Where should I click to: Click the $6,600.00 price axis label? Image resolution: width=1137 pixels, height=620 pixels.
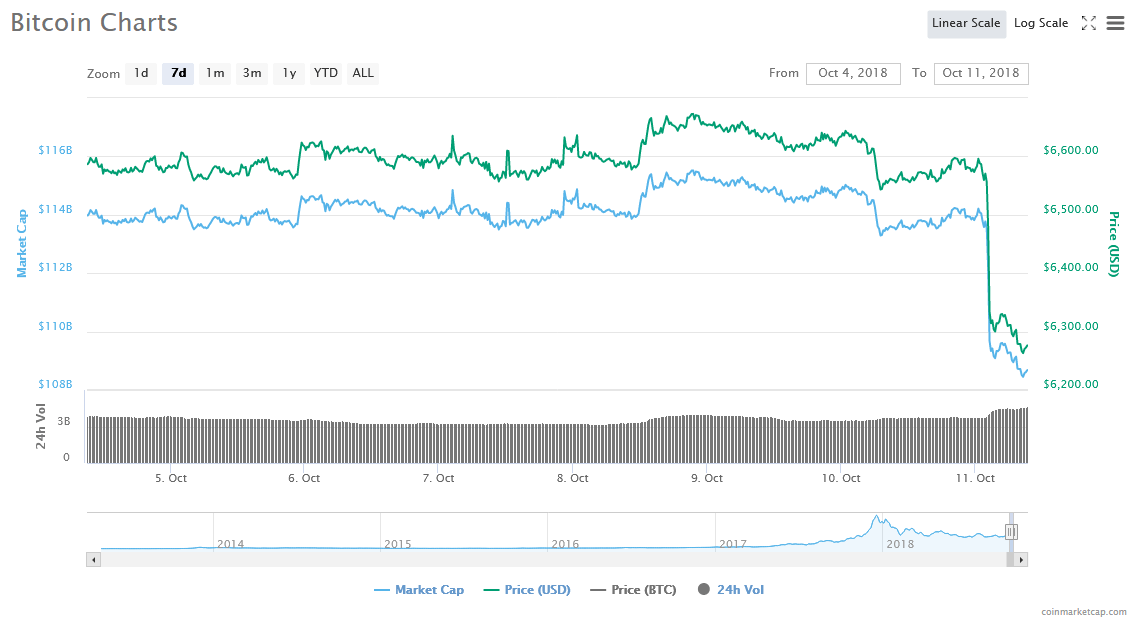1070,150
